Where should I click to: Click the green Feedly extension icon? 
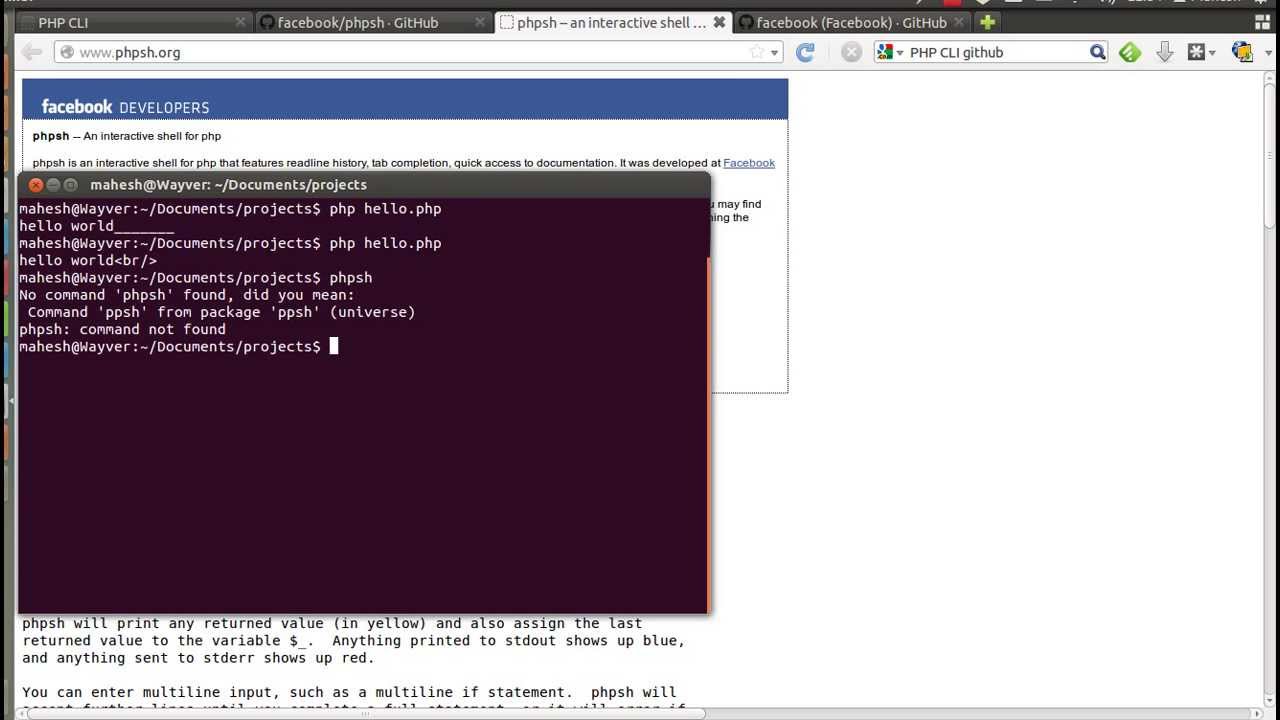click(1130, 52)
